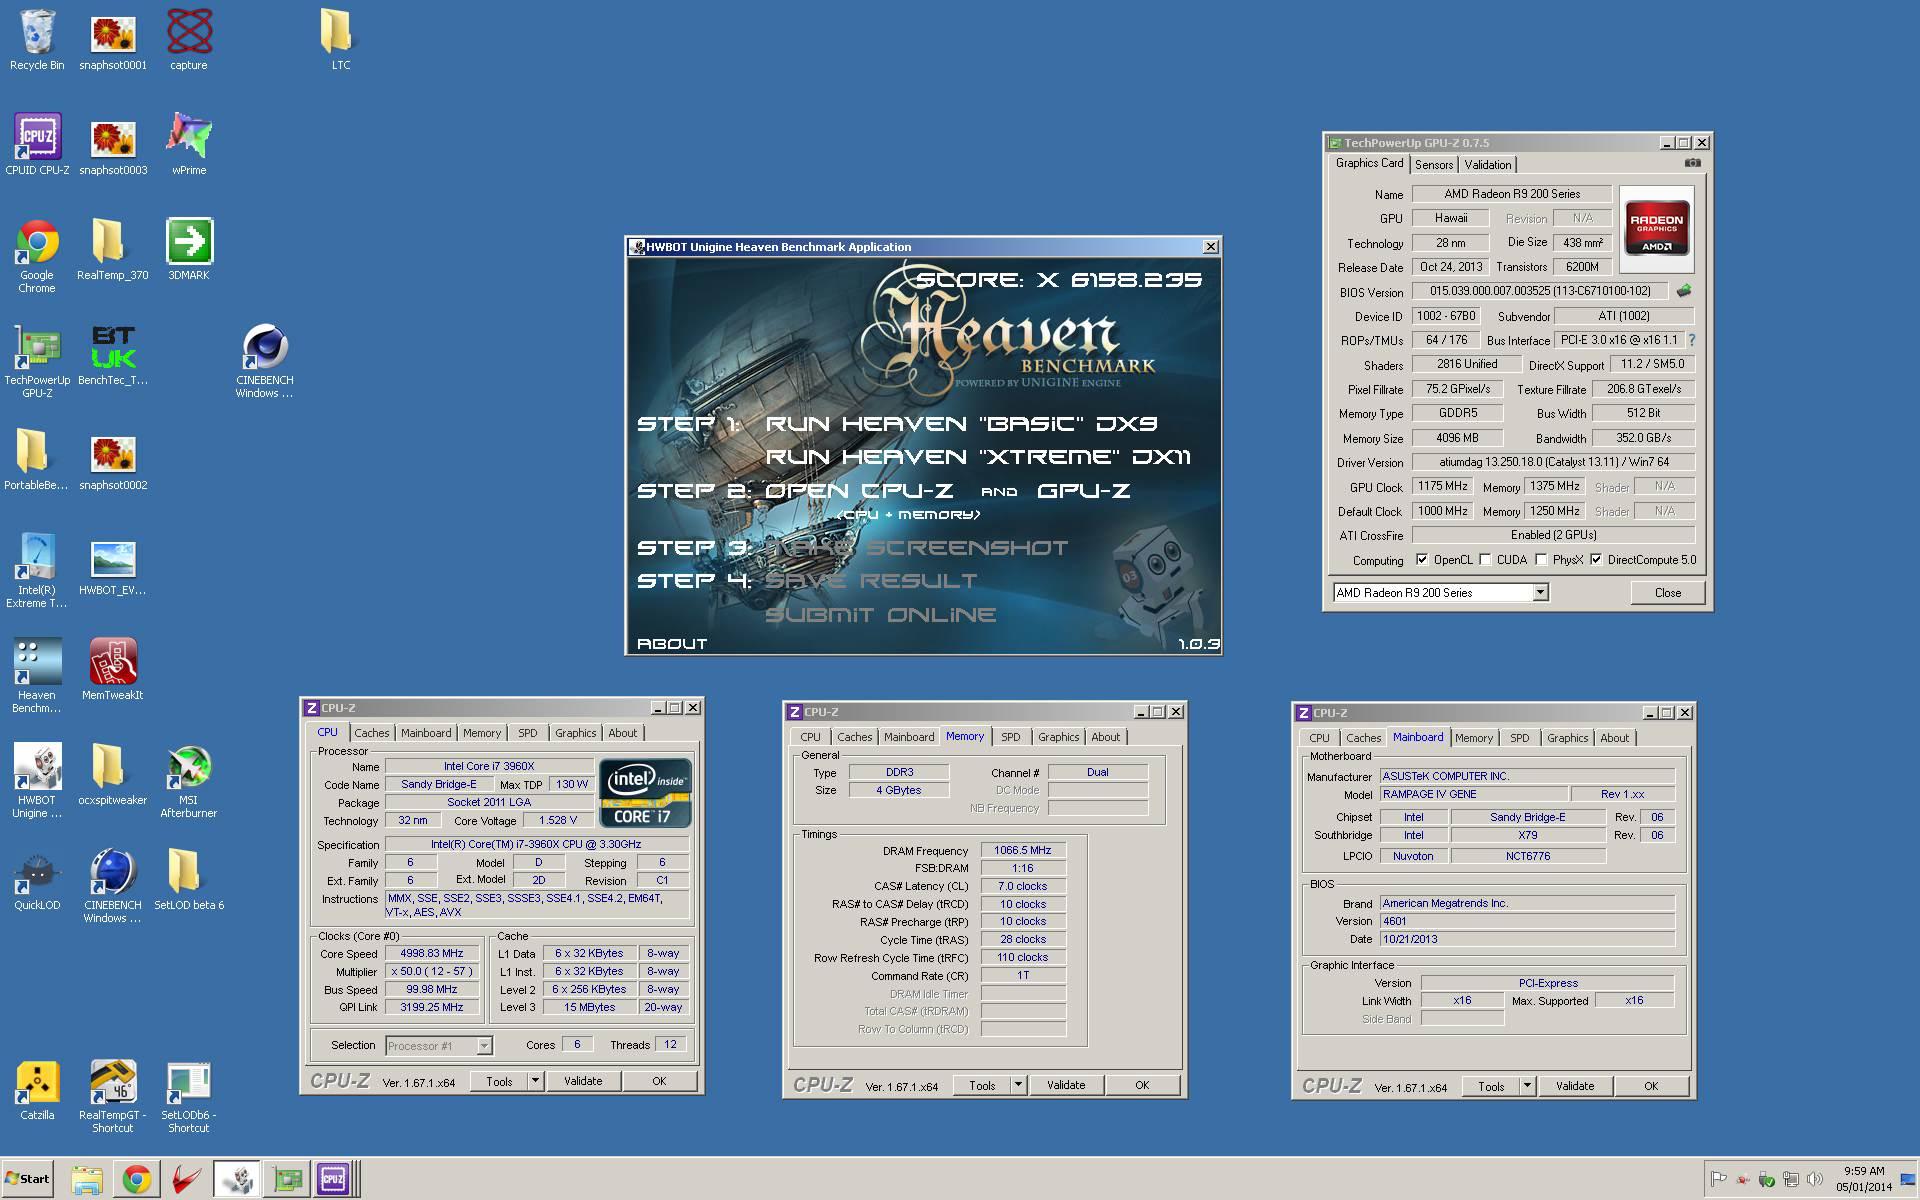The image size is (1920, 1200).
Task: Open Graphics tab in CPU-Z Mainboard window
Action: pos(1567,738)
